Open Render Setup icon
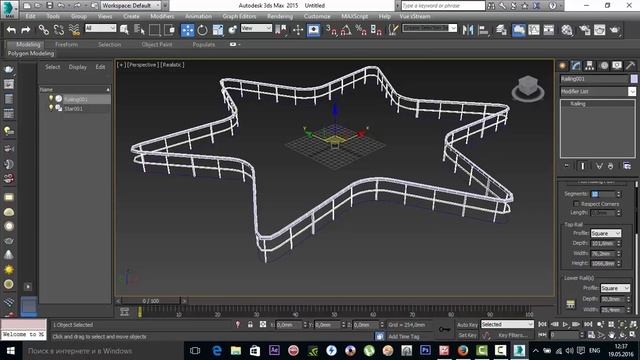Screen dimensions: 640x360 coord(584,30)
